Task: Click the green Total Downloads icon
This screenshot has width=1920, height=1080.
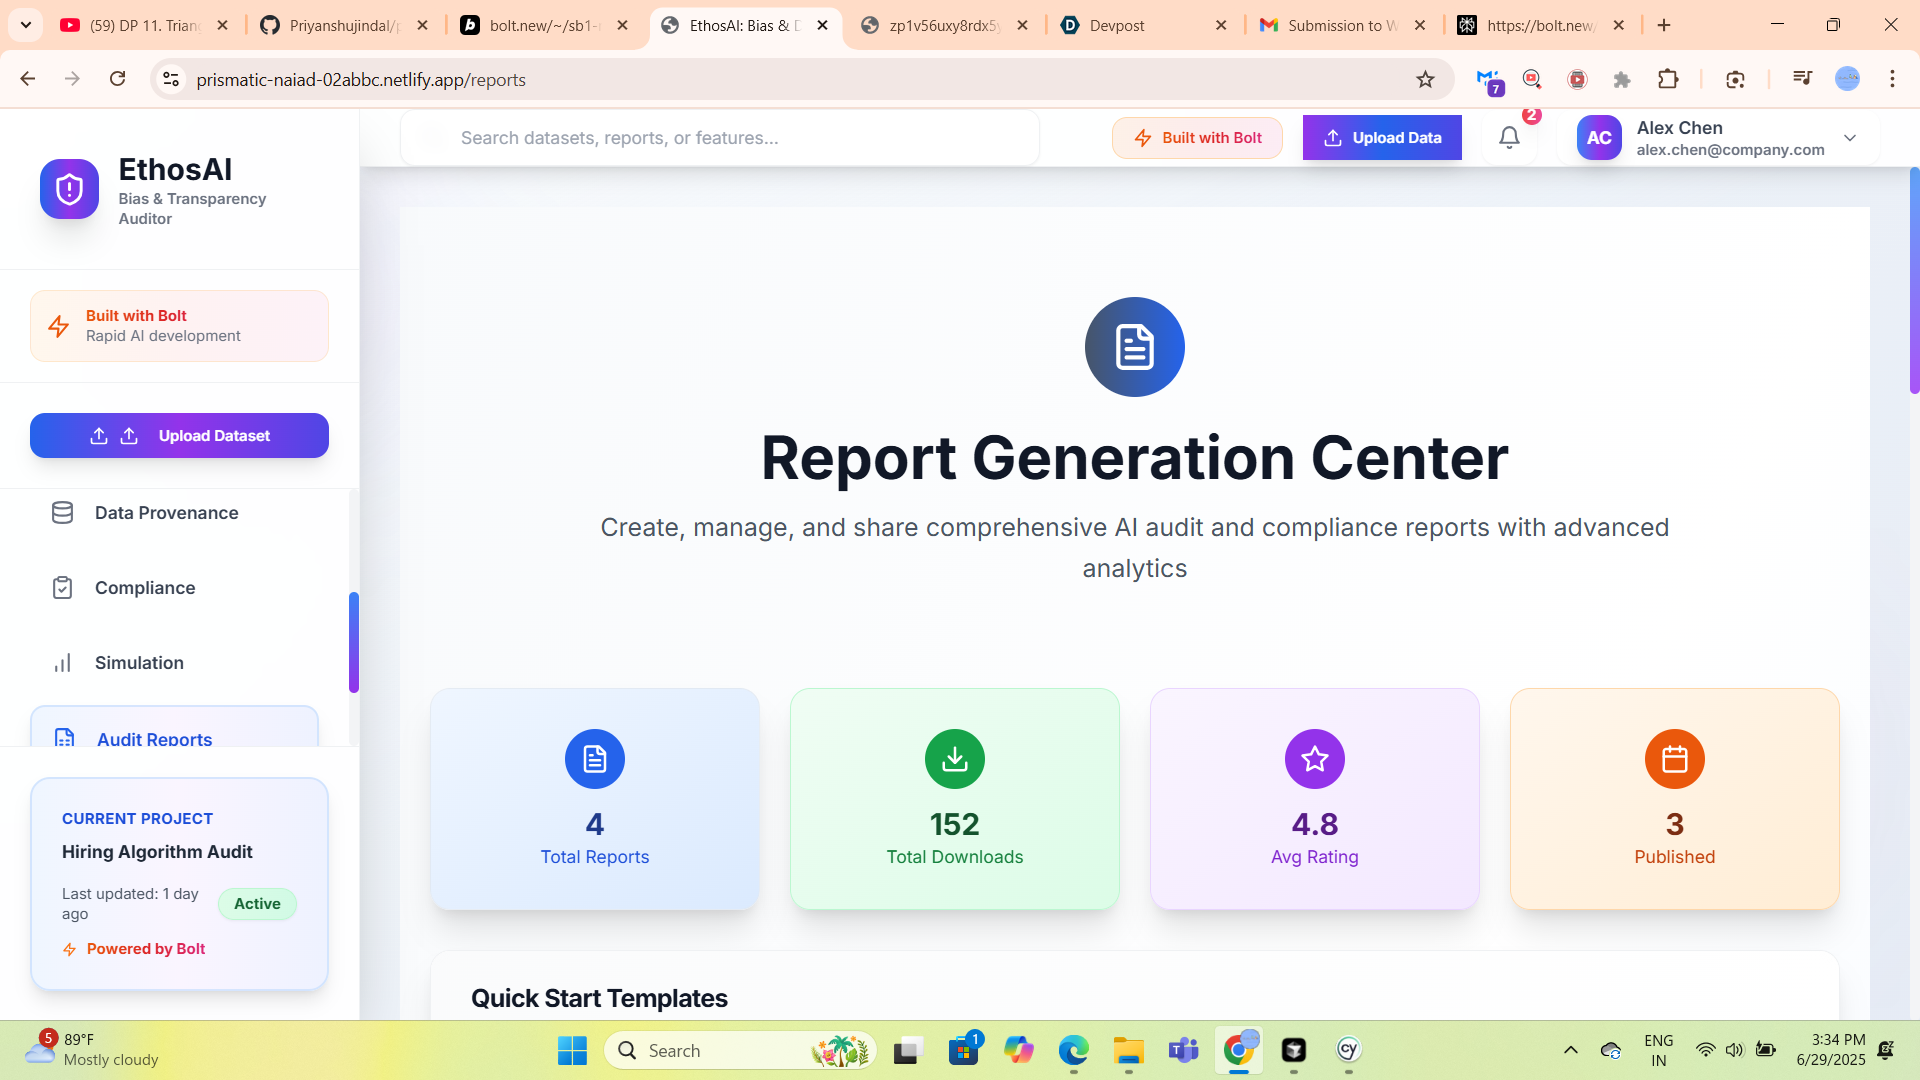Action: (954, 759)
